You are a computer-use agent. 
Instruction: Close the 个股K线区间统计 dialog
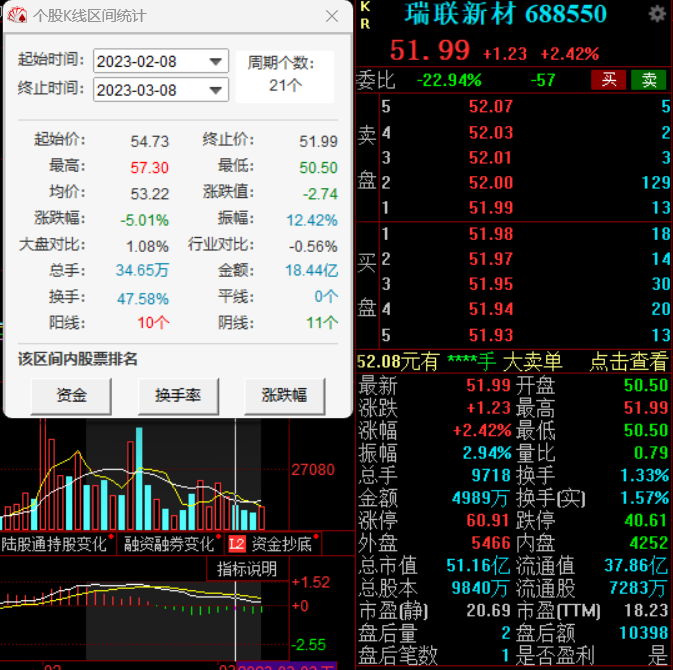click(332, 16)
